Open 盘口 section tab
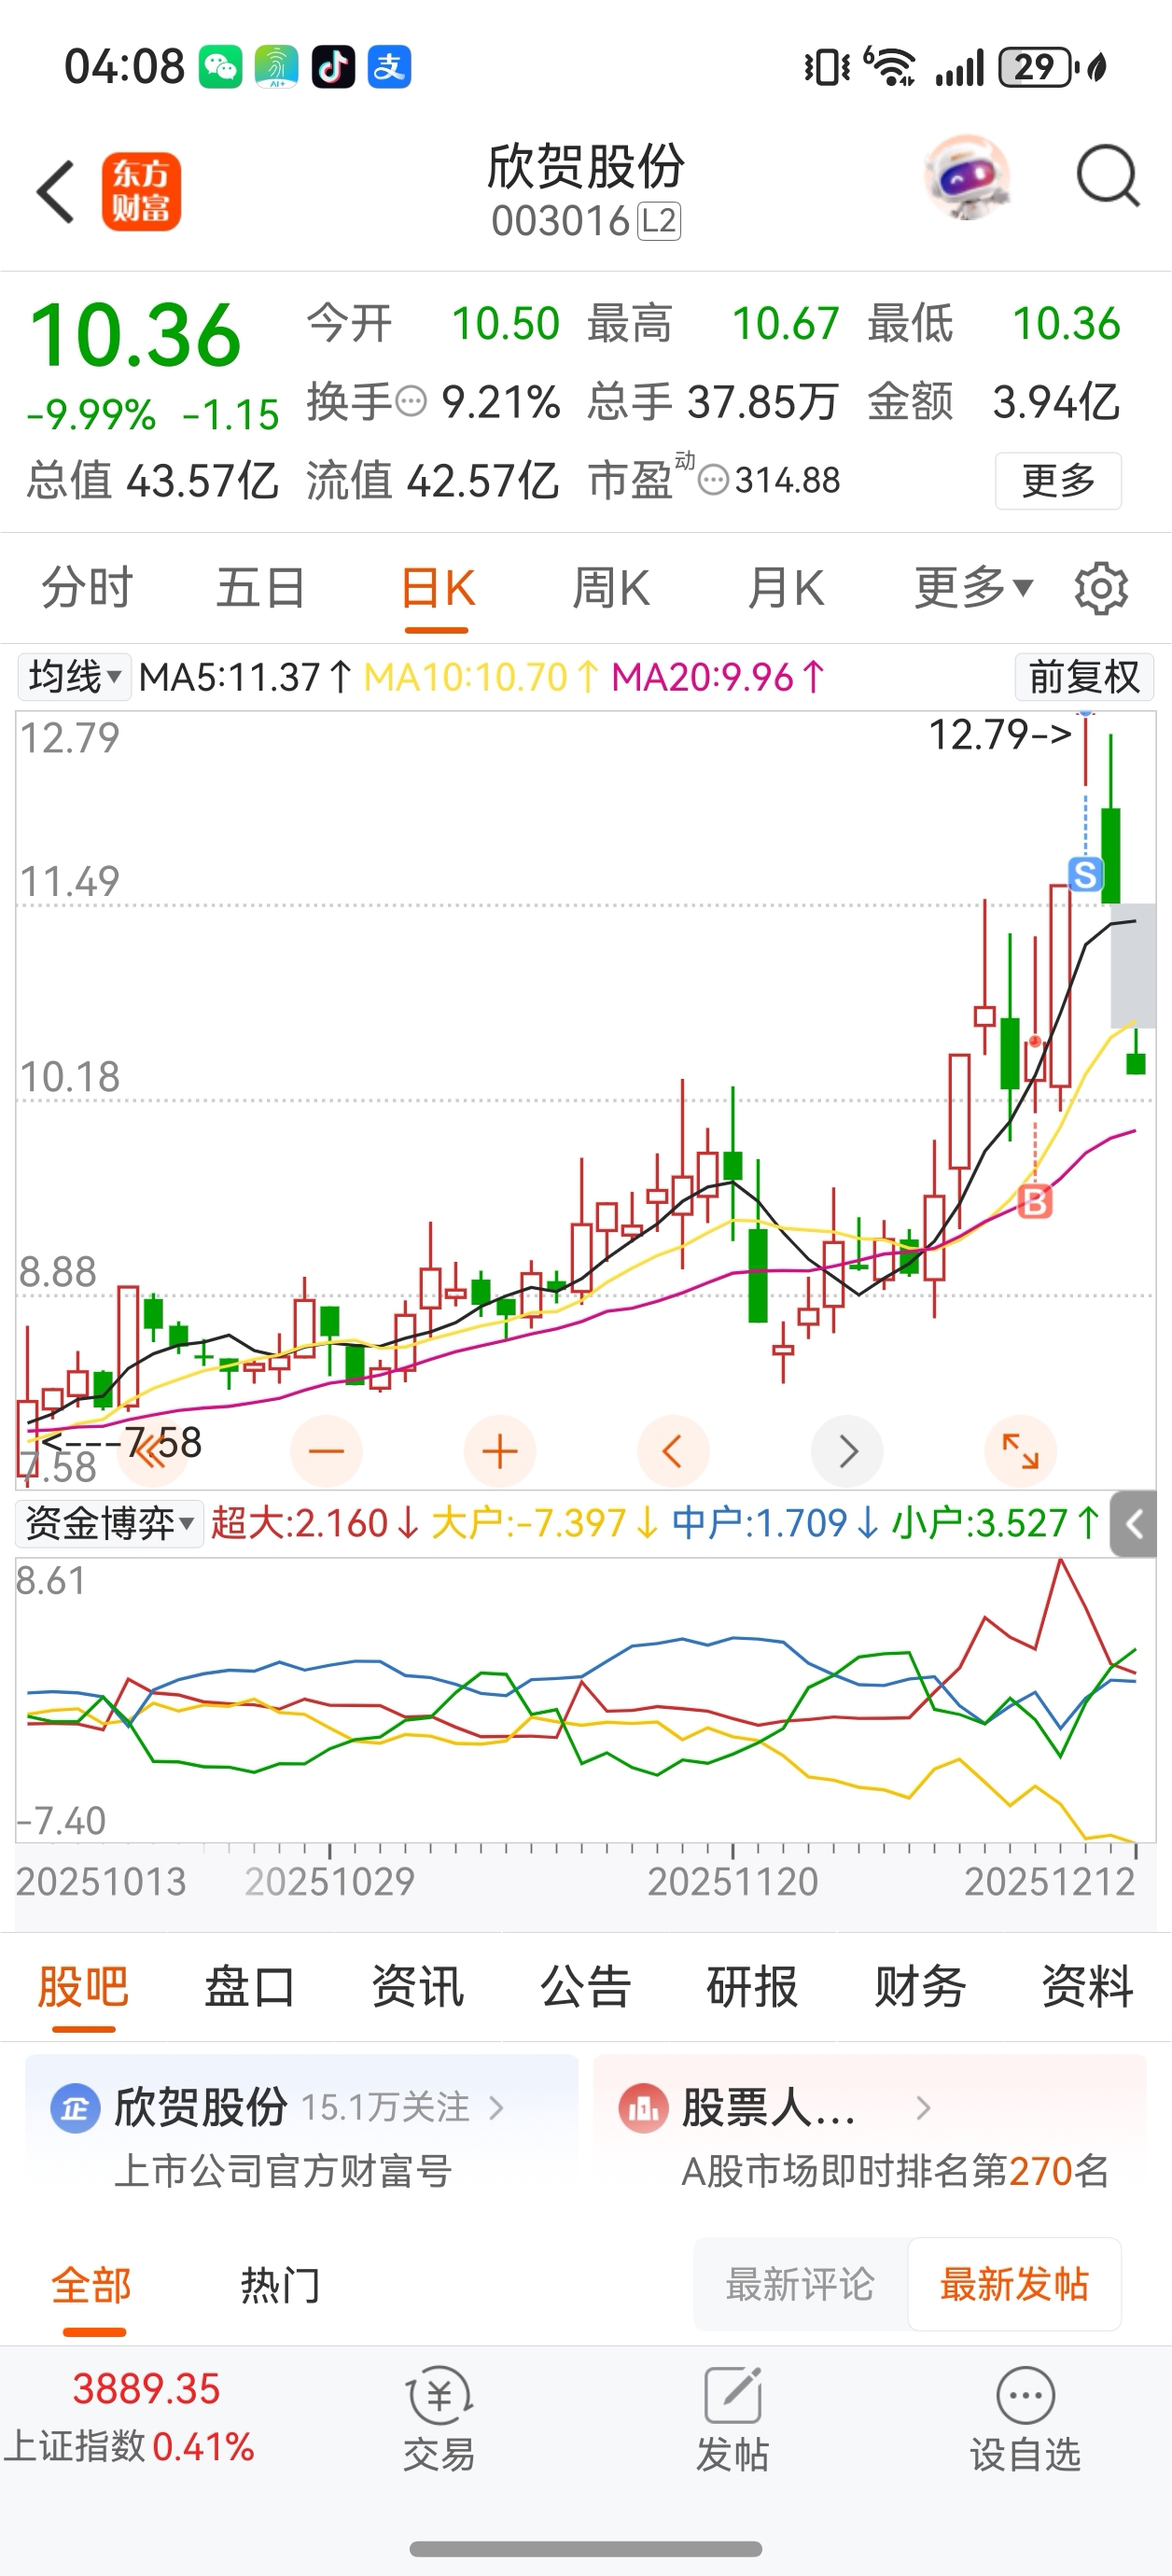This screenshot has width=1172, height=2576. click(250, 1986)
